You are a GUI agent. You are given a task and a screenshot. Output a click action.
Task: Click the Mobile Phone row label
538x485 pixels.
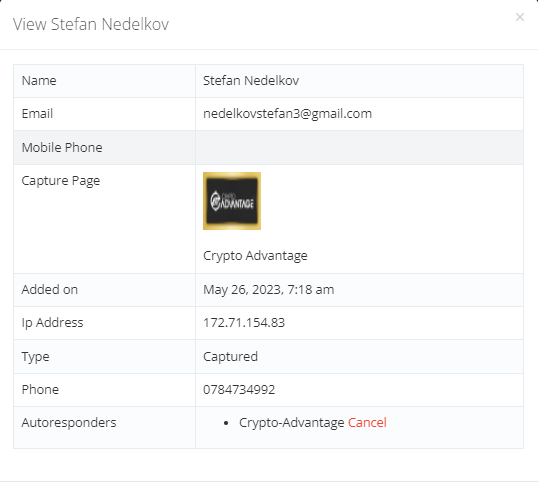coord(62,147)
